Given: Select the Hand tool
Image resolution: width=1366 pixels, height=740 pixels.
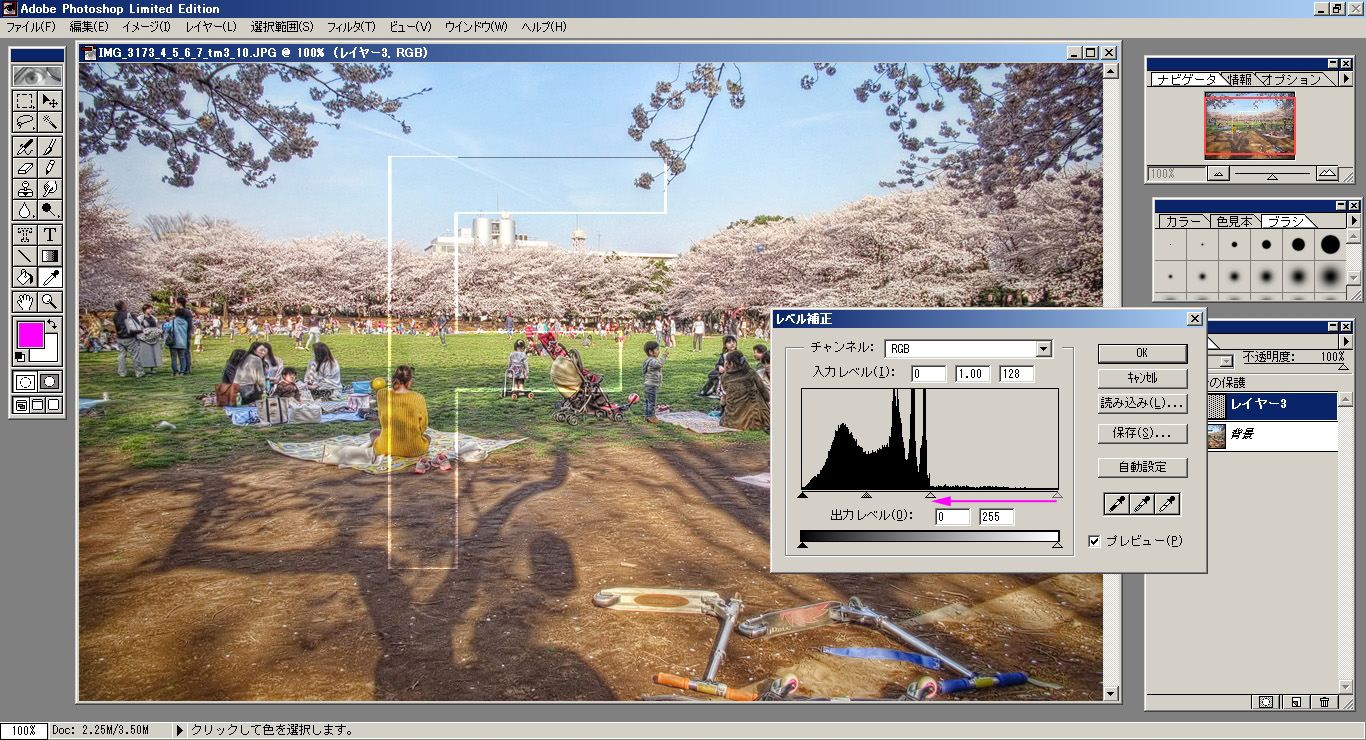Looking at the screenshot, I should click(25, 301).
